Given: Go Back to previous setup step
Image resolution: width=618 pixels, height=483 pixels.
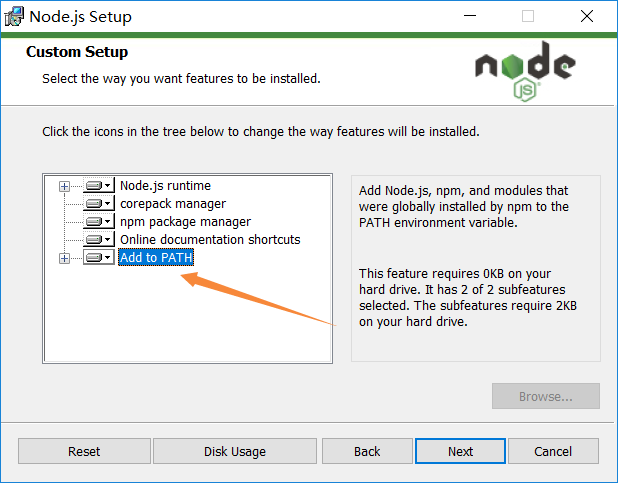Looking at the screenshot, I should (367, 451).
